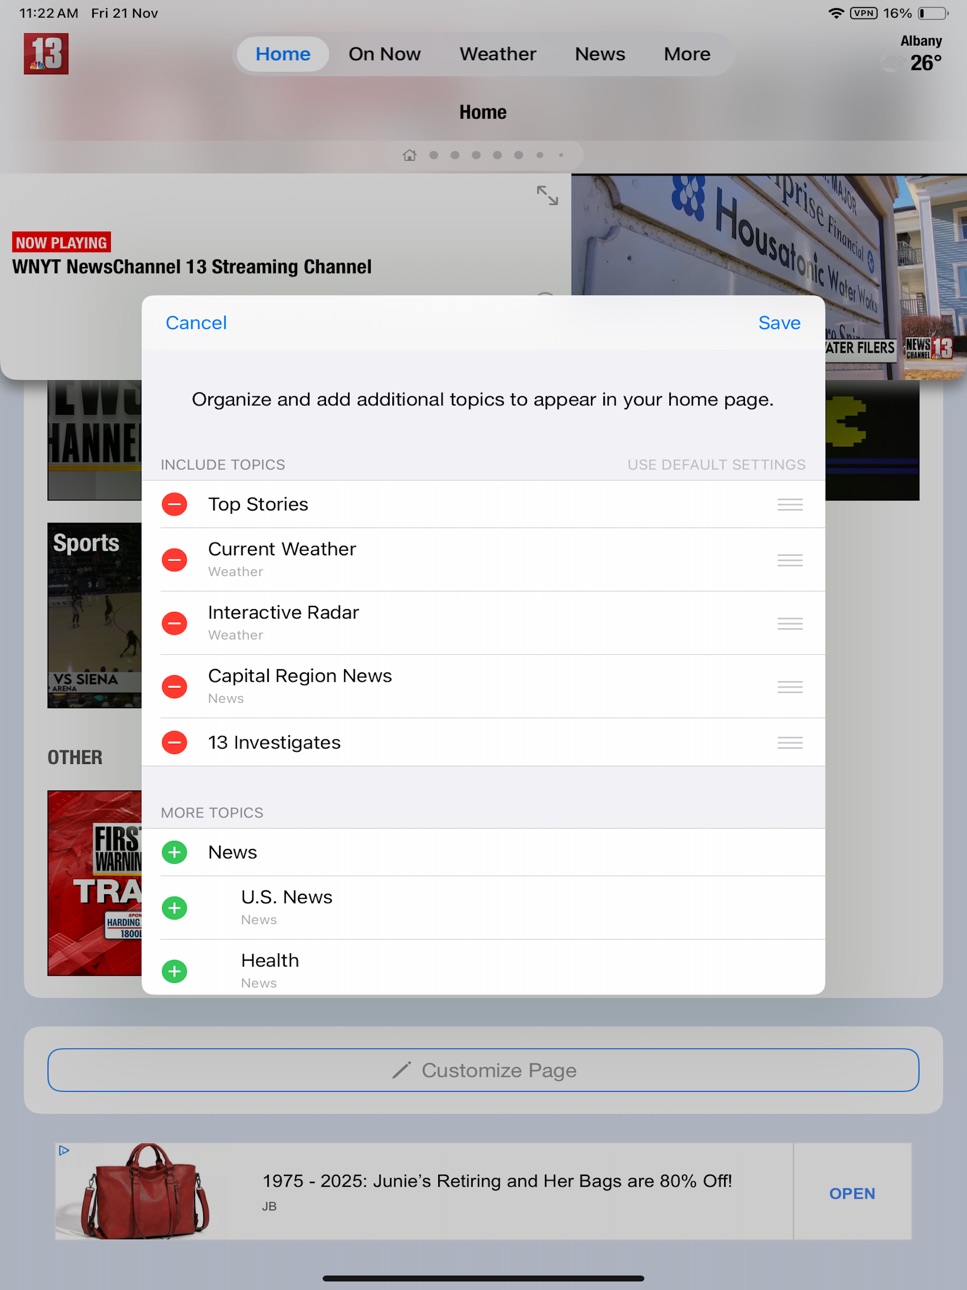Tap the 13 Investigates row label
Screen dimensions: 967x1290
click(x=274, y=742)
